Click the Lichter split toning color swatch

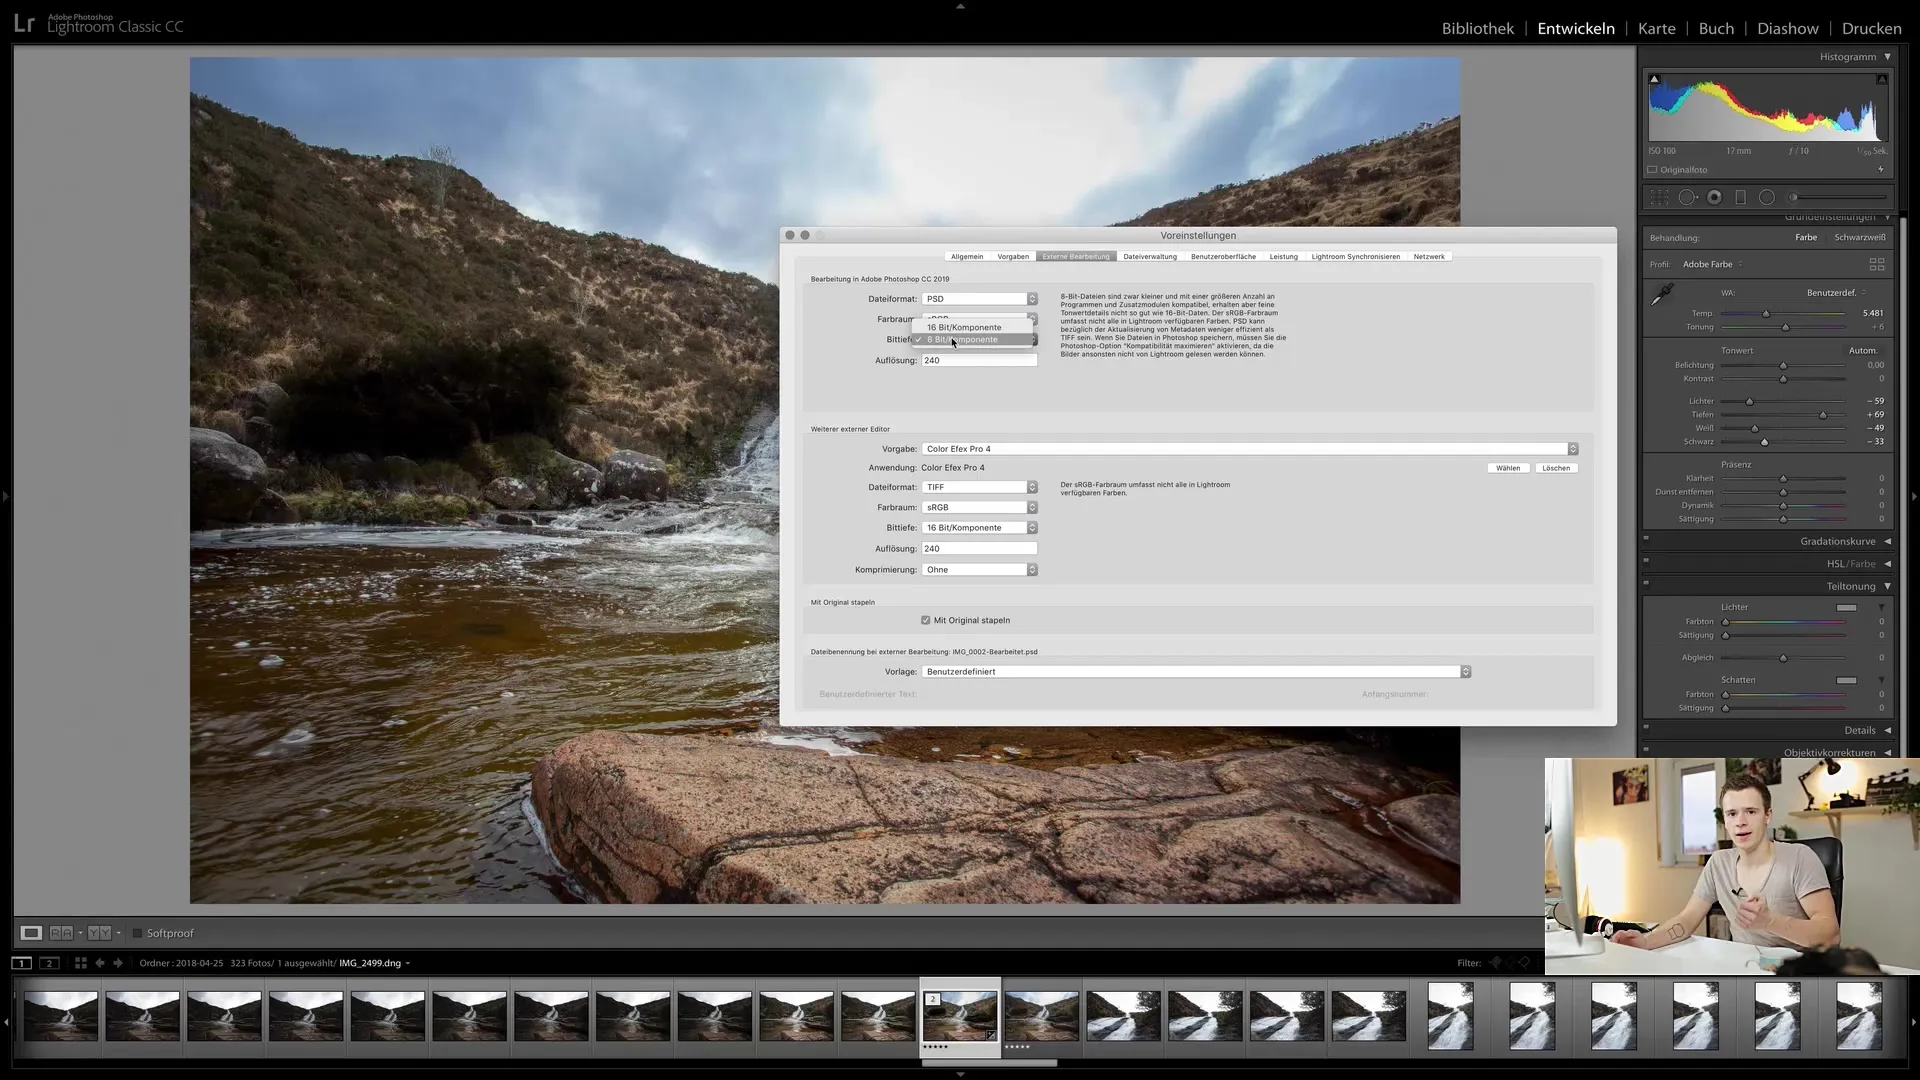tap(1846, 608)
